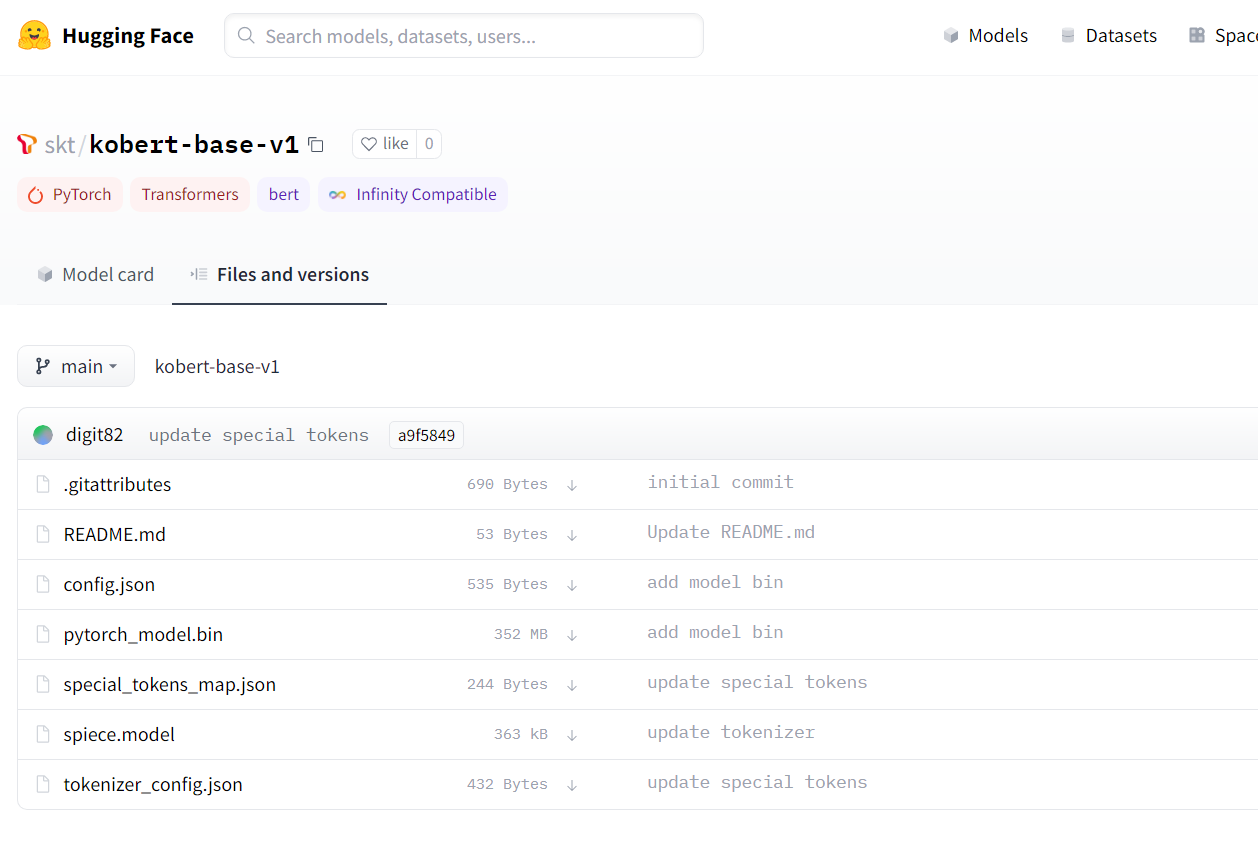The width and height of the screenshot is (1258, 853).
Task: Open the update tokenizer commit link
Action: click(x=731, y=732)
